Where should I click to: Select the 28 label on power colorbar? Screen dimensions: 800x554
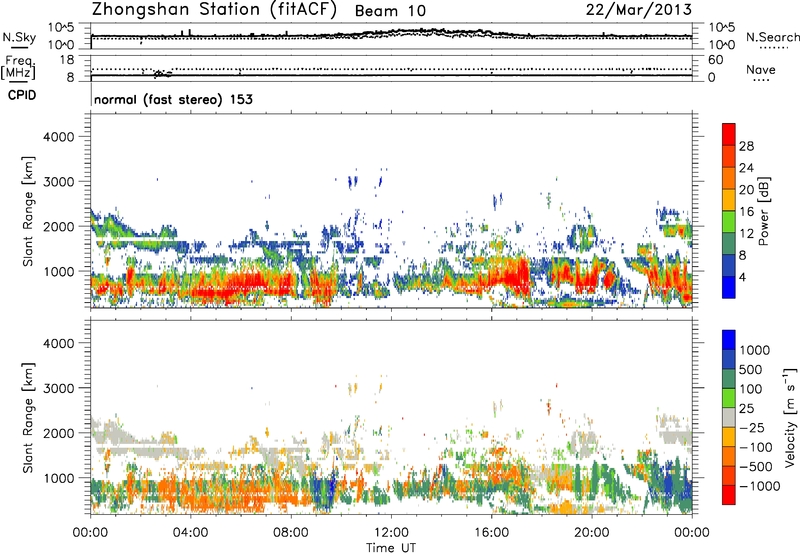[746, 146]
